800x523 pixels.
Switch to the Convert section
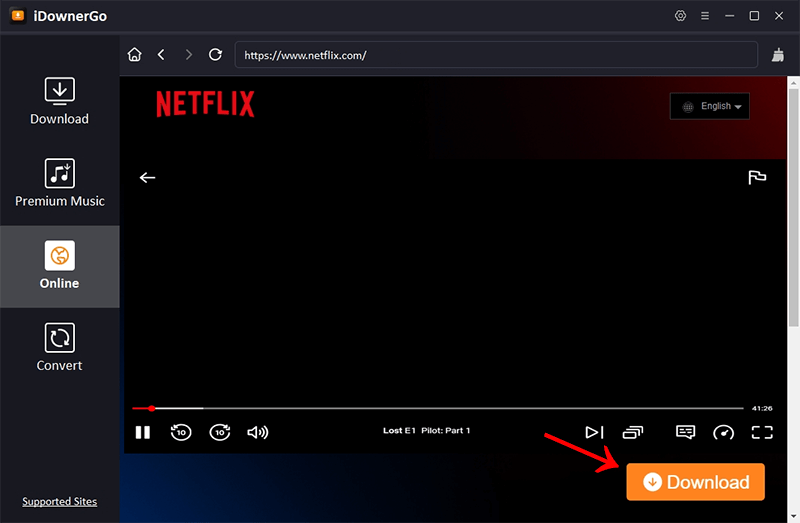[59, 347]
